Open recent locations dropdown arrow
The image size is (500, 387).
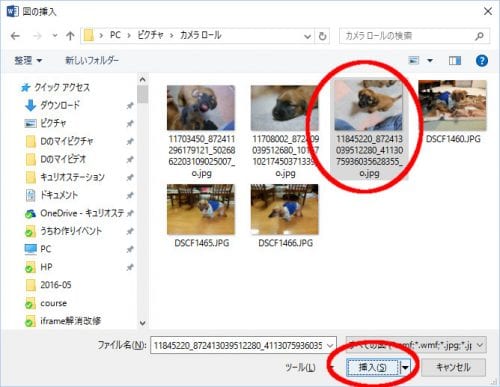(55, 35)
